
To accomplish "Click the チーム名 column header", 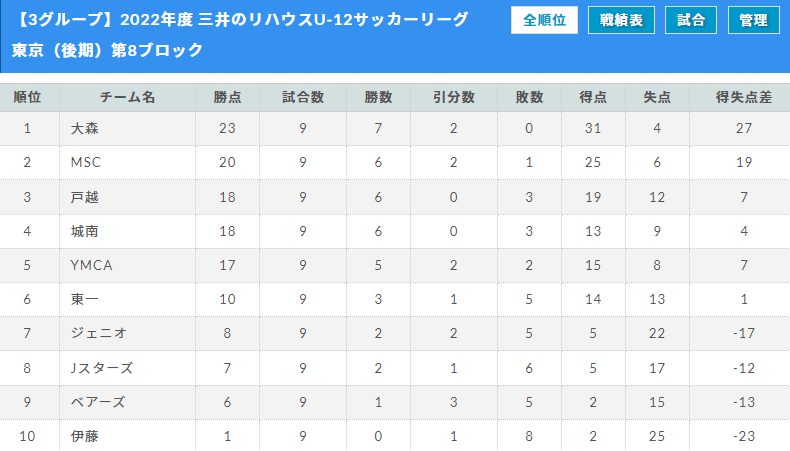I will (x=127, y=97).
